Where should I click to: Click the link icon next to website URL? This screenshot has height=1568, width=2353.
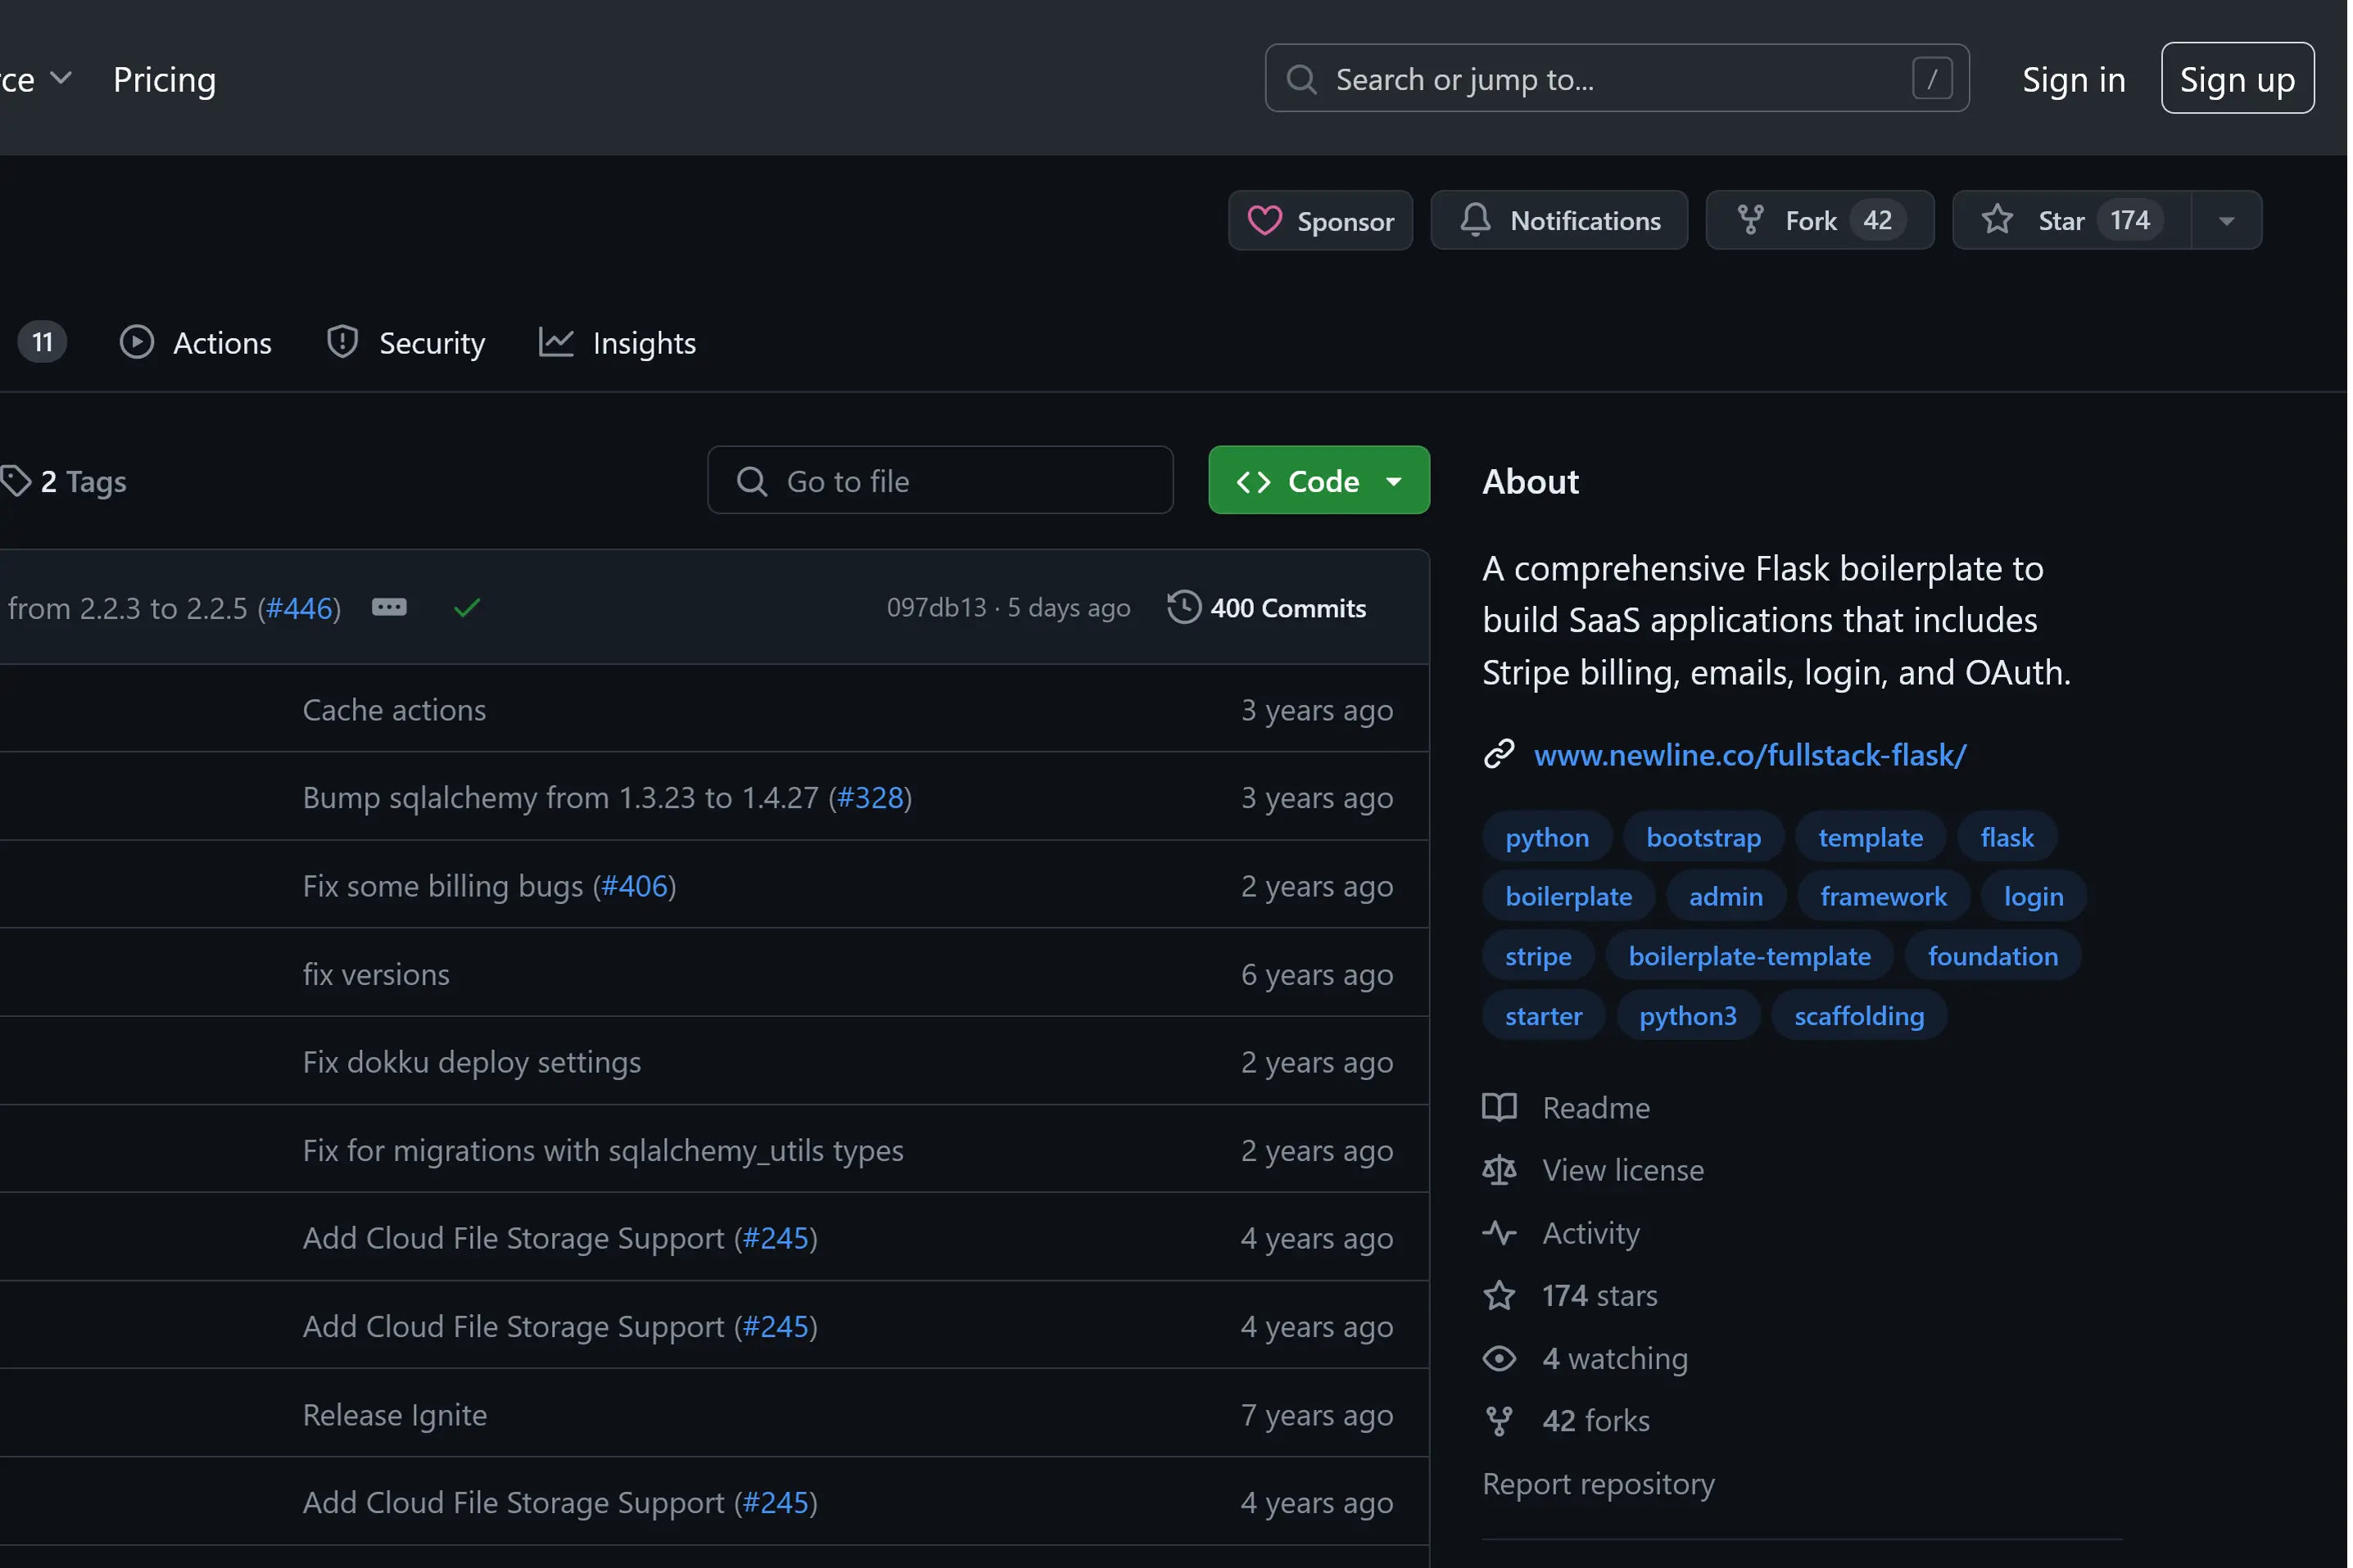tap(1498, 754)
